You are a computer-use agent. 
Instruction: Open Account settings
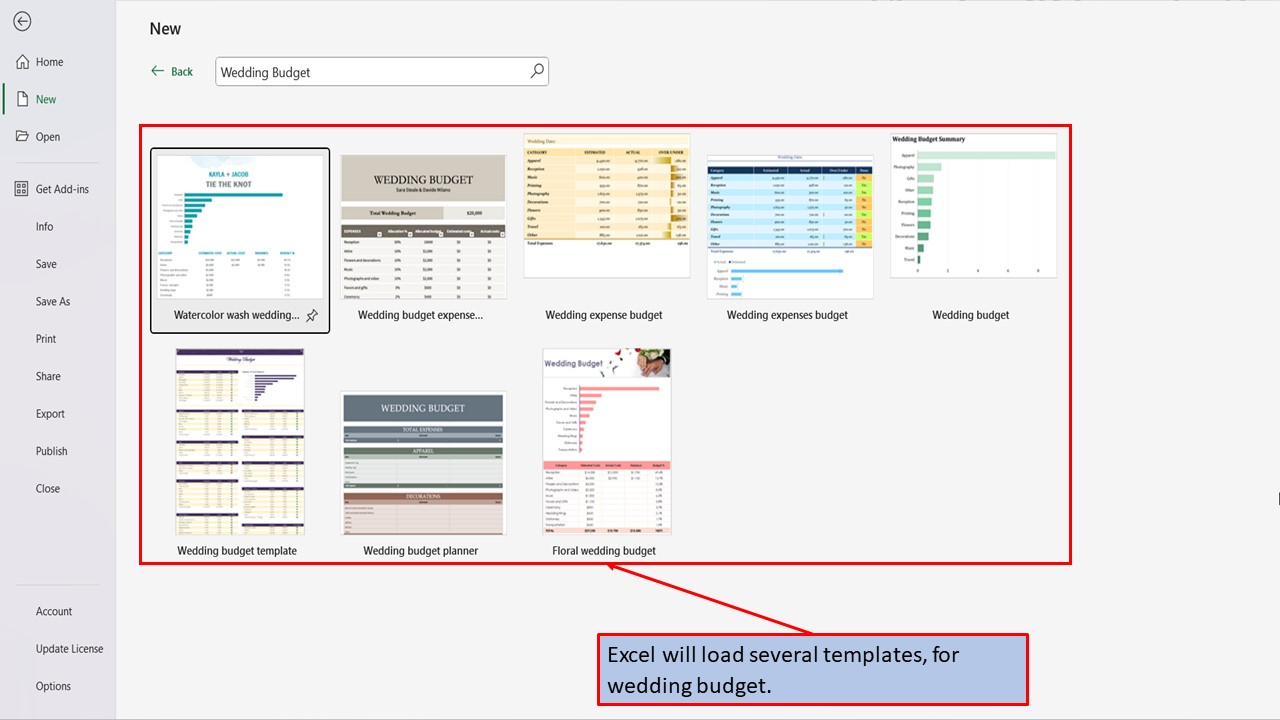[x=54, y=611]
